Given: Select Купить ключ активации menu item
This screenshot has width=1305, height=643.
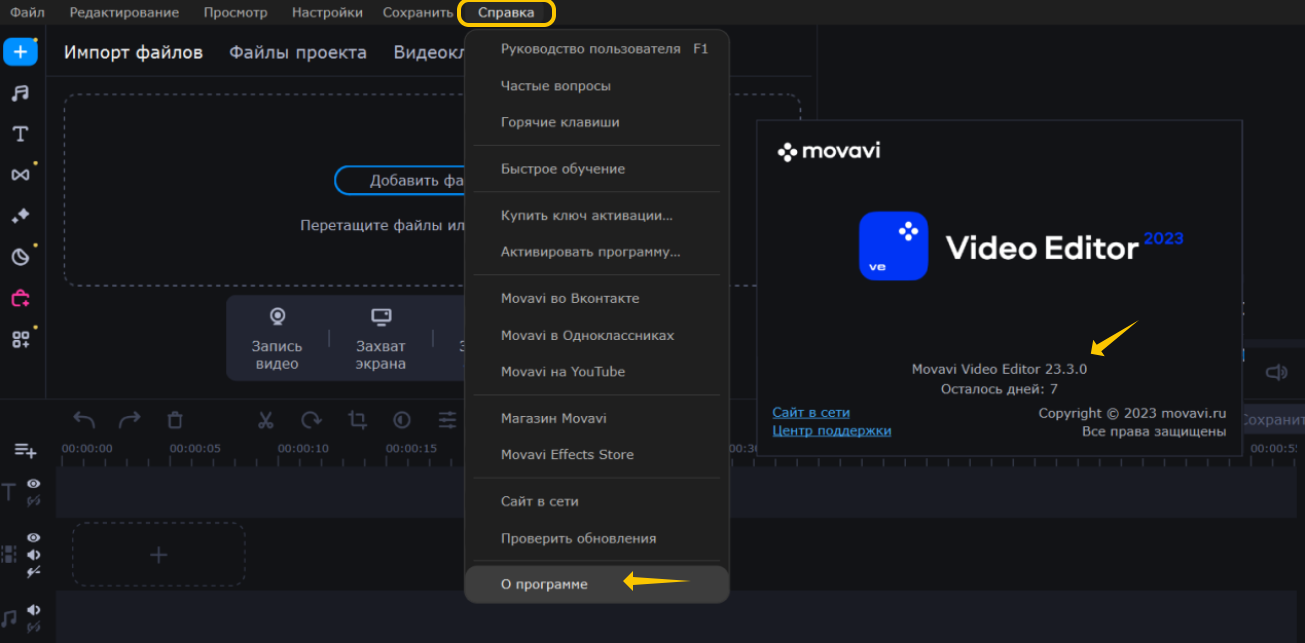Looking at the screenshot, I should pyautogui.click(x=597, y=215).
